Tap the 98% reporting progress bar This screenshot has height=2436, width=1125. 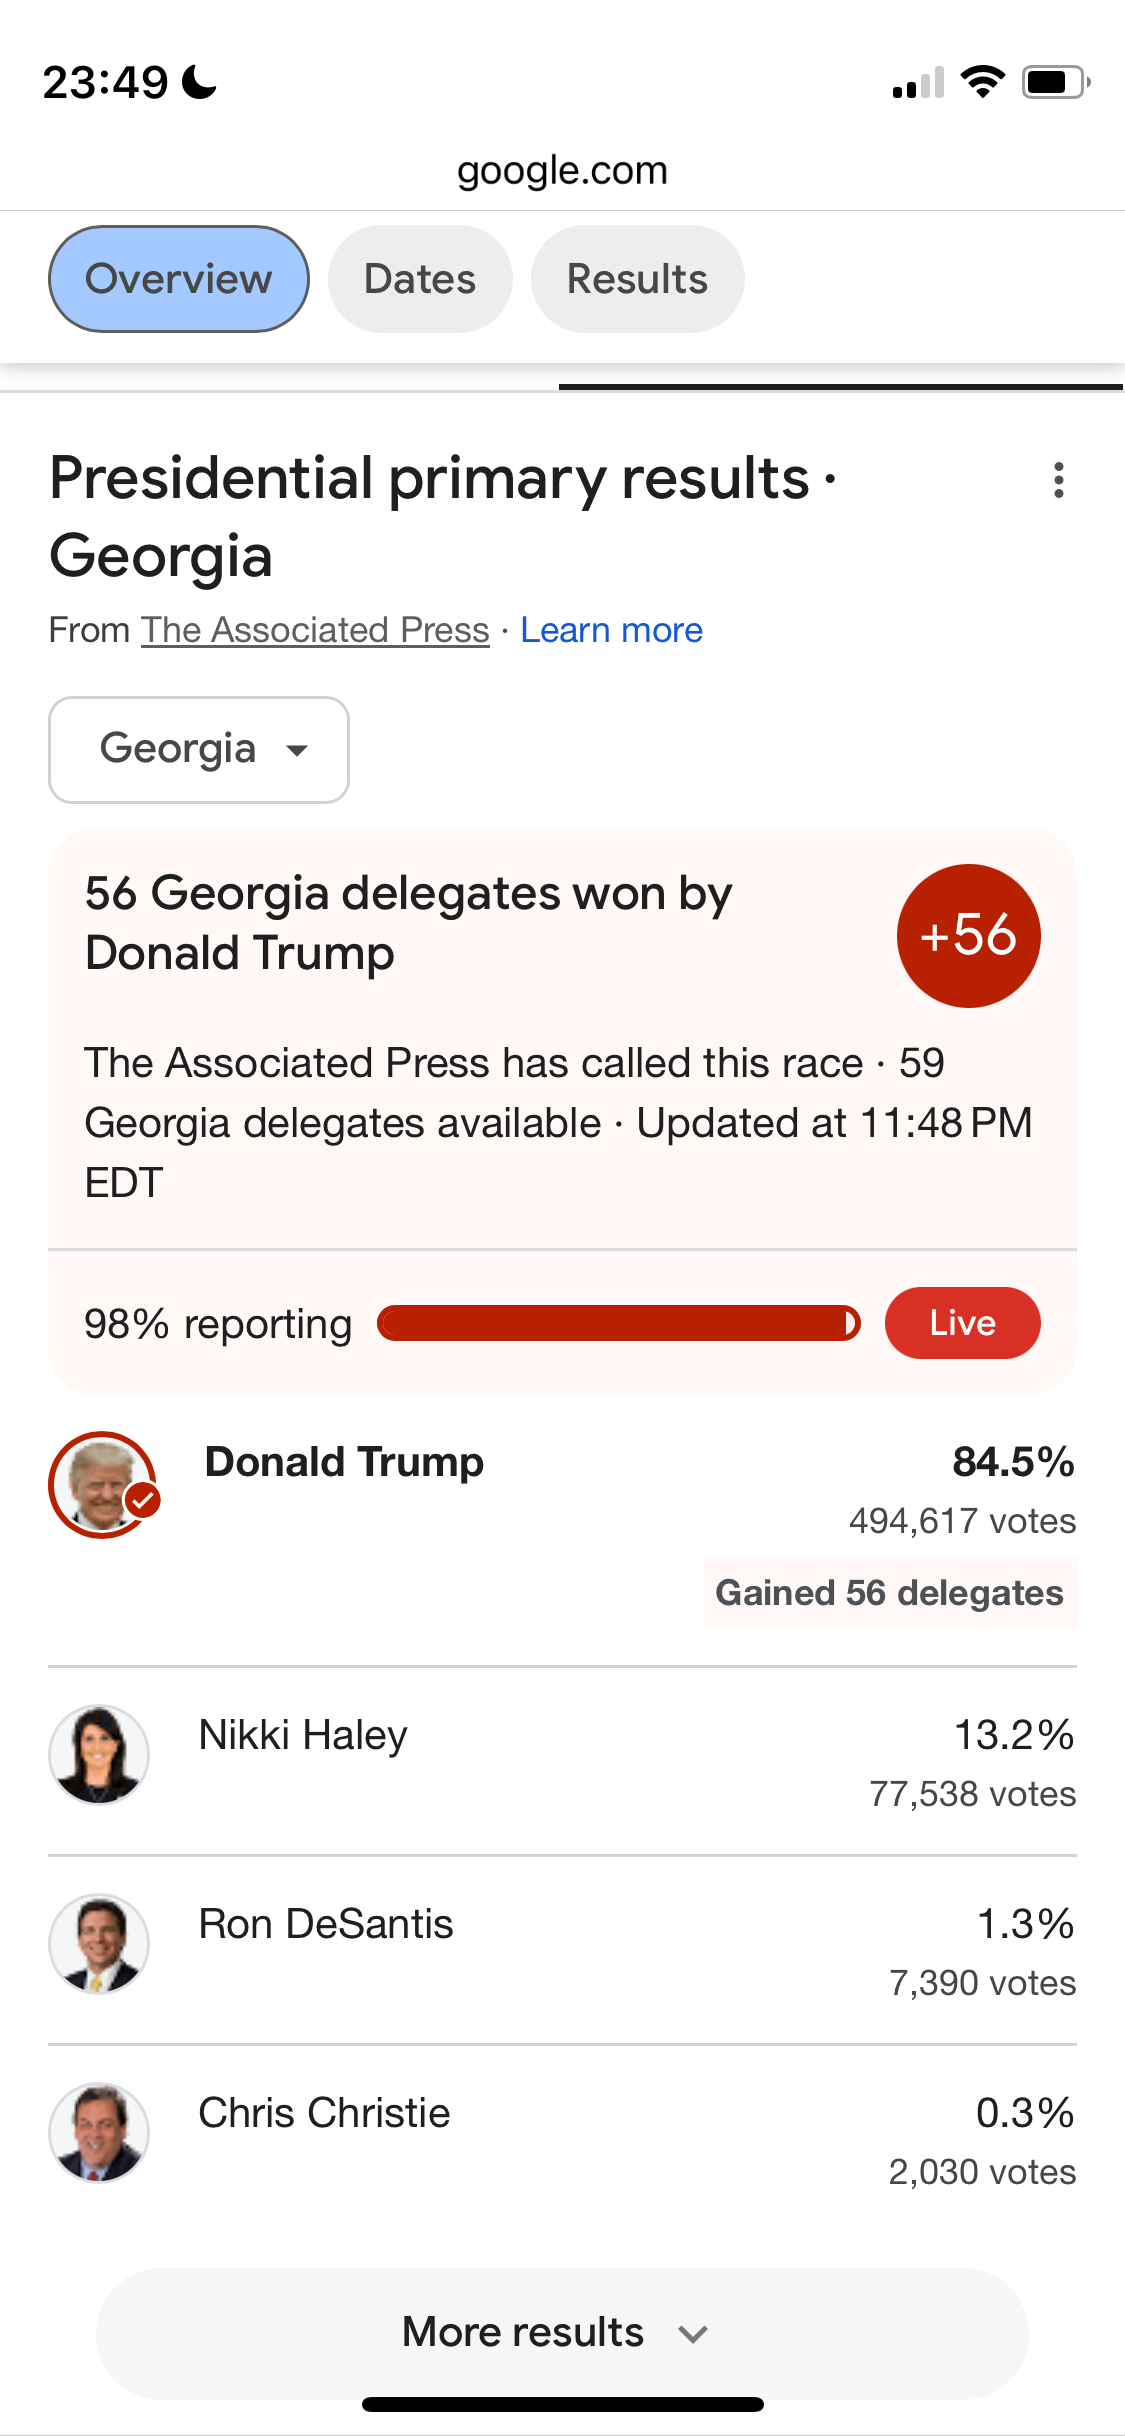pyautogui.click(x=618, y=1323)
